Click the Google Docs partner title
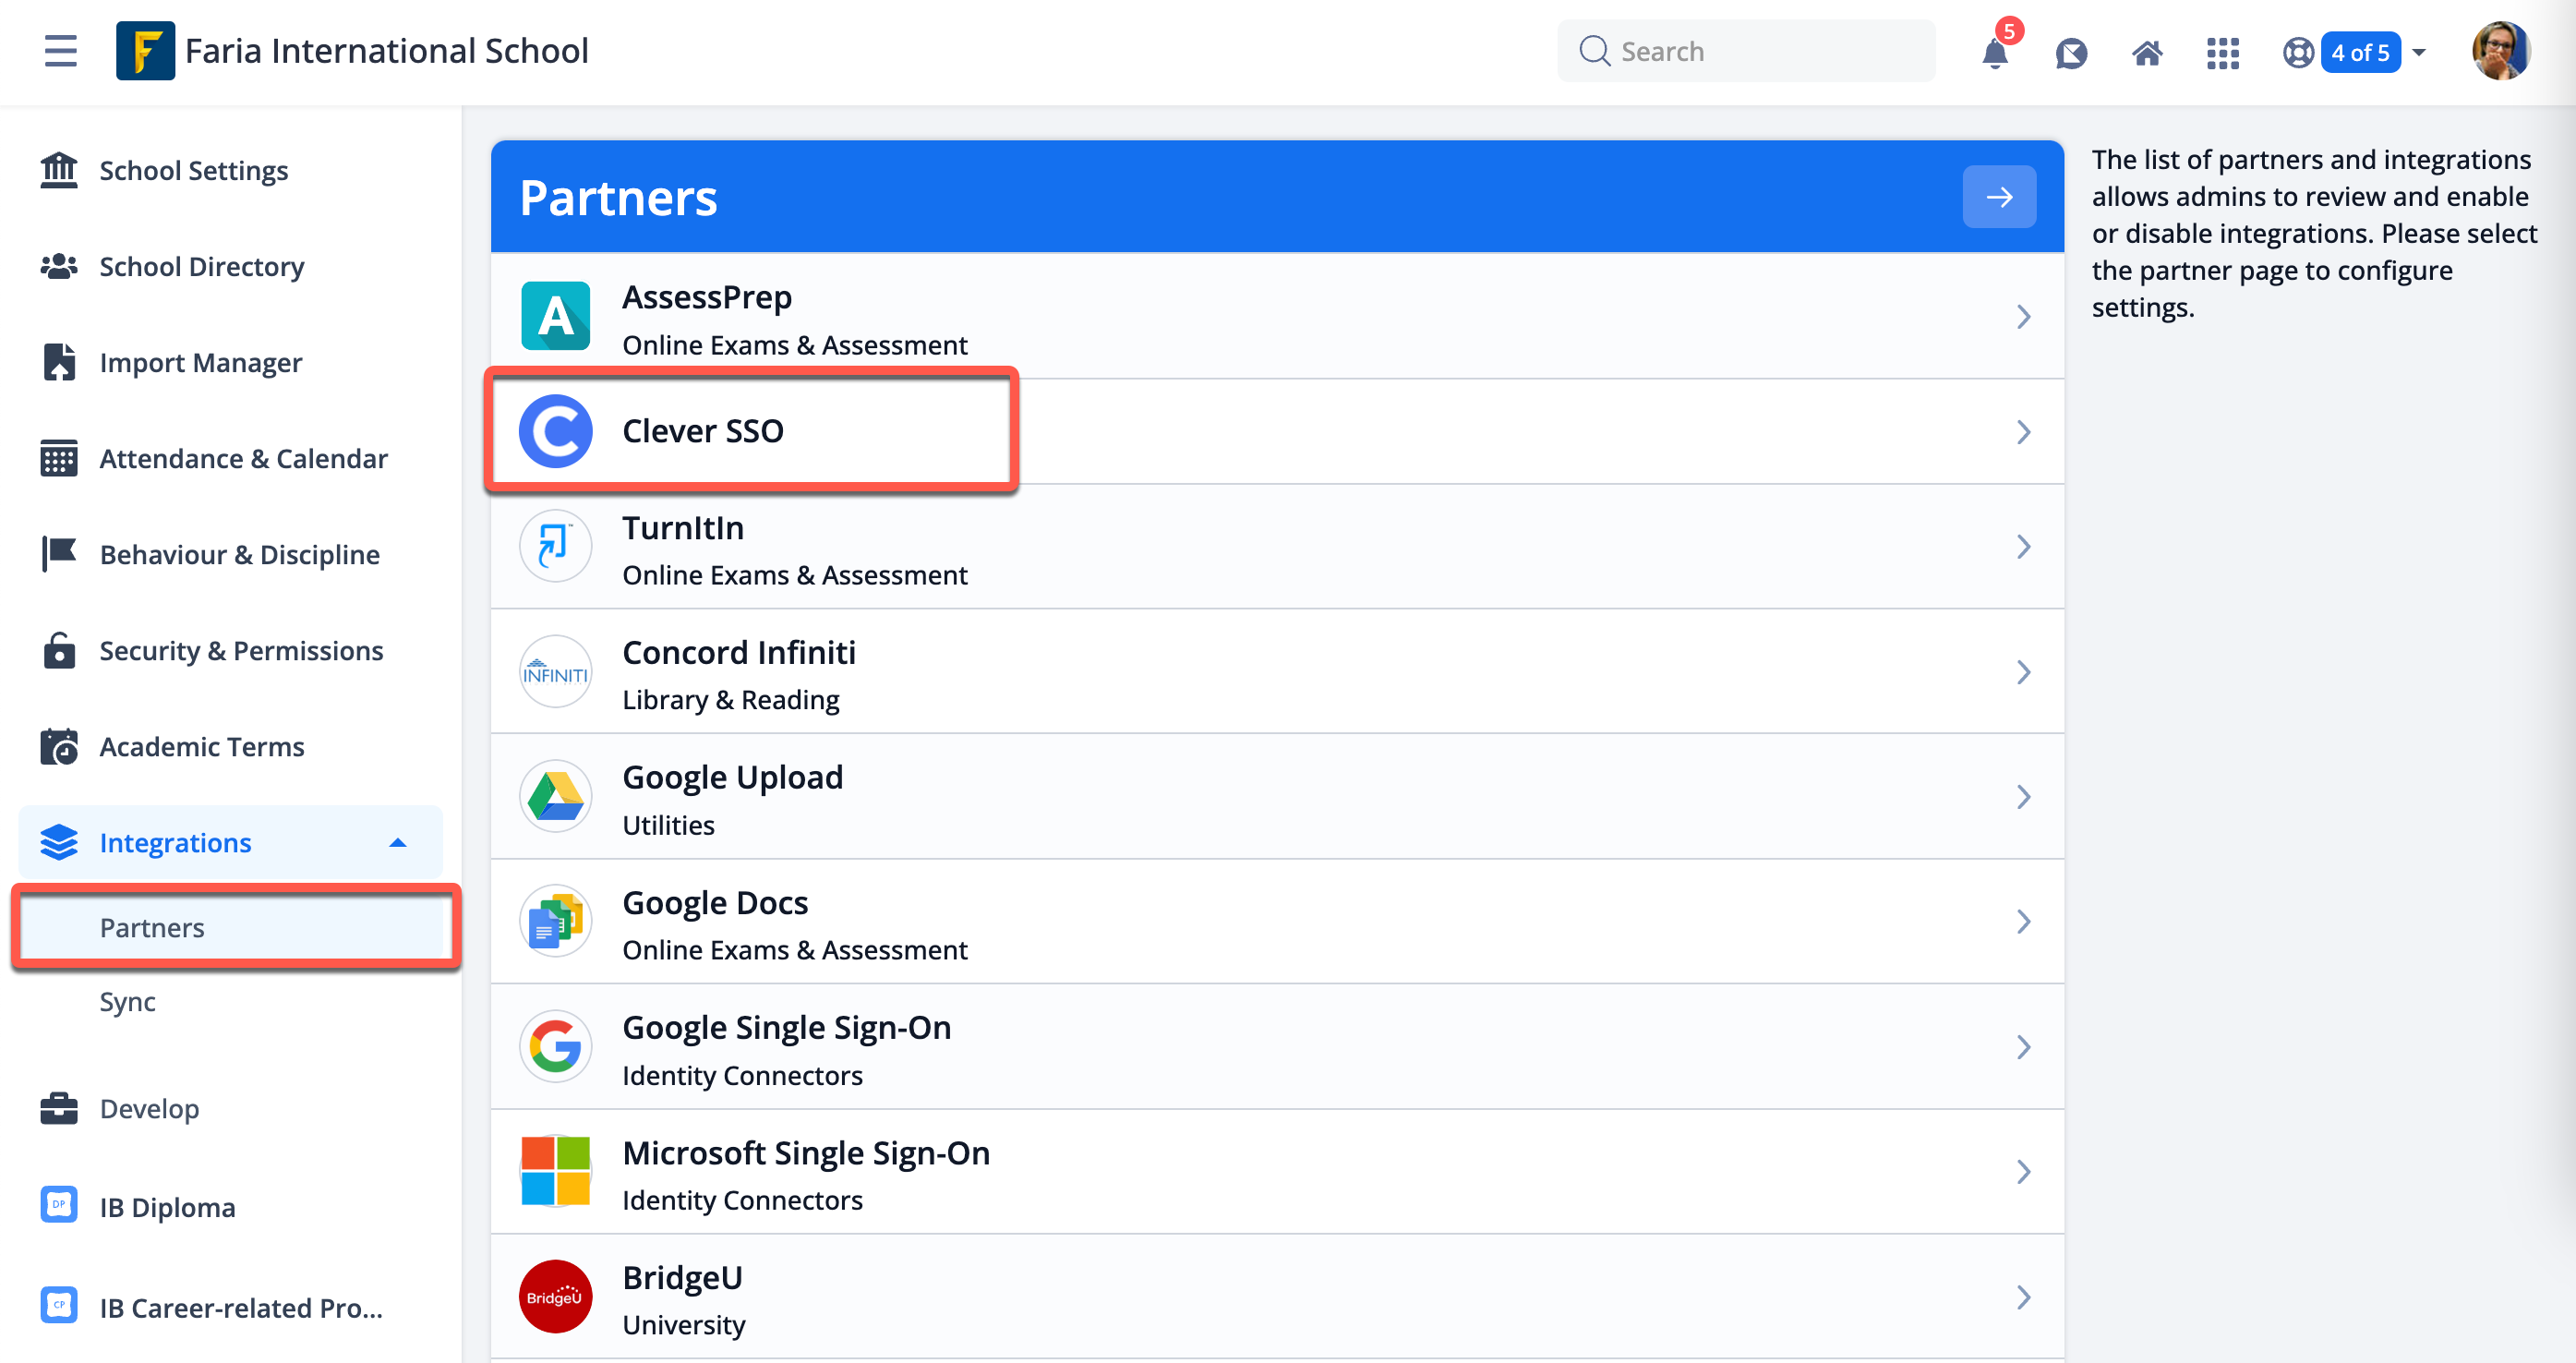The height and width of the screenshot is (1363, 2576). [715, 902]
